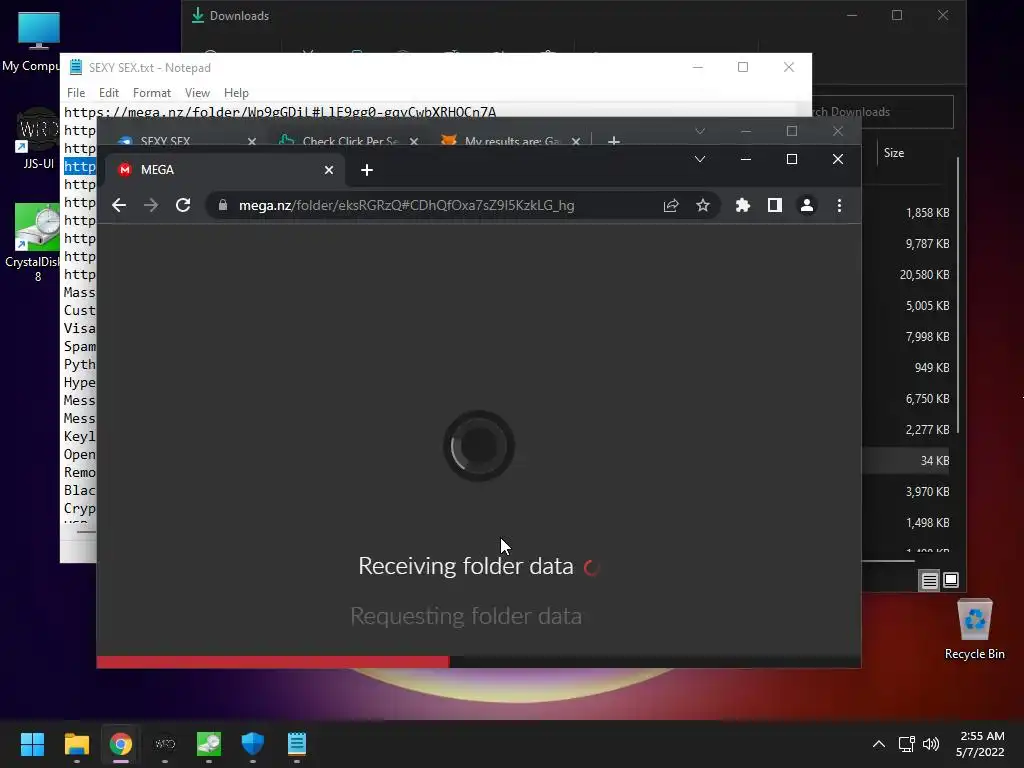Add new tab in background Chrome window
The height and width of the screenshot is (768, 1024).
tap(614, 140)
